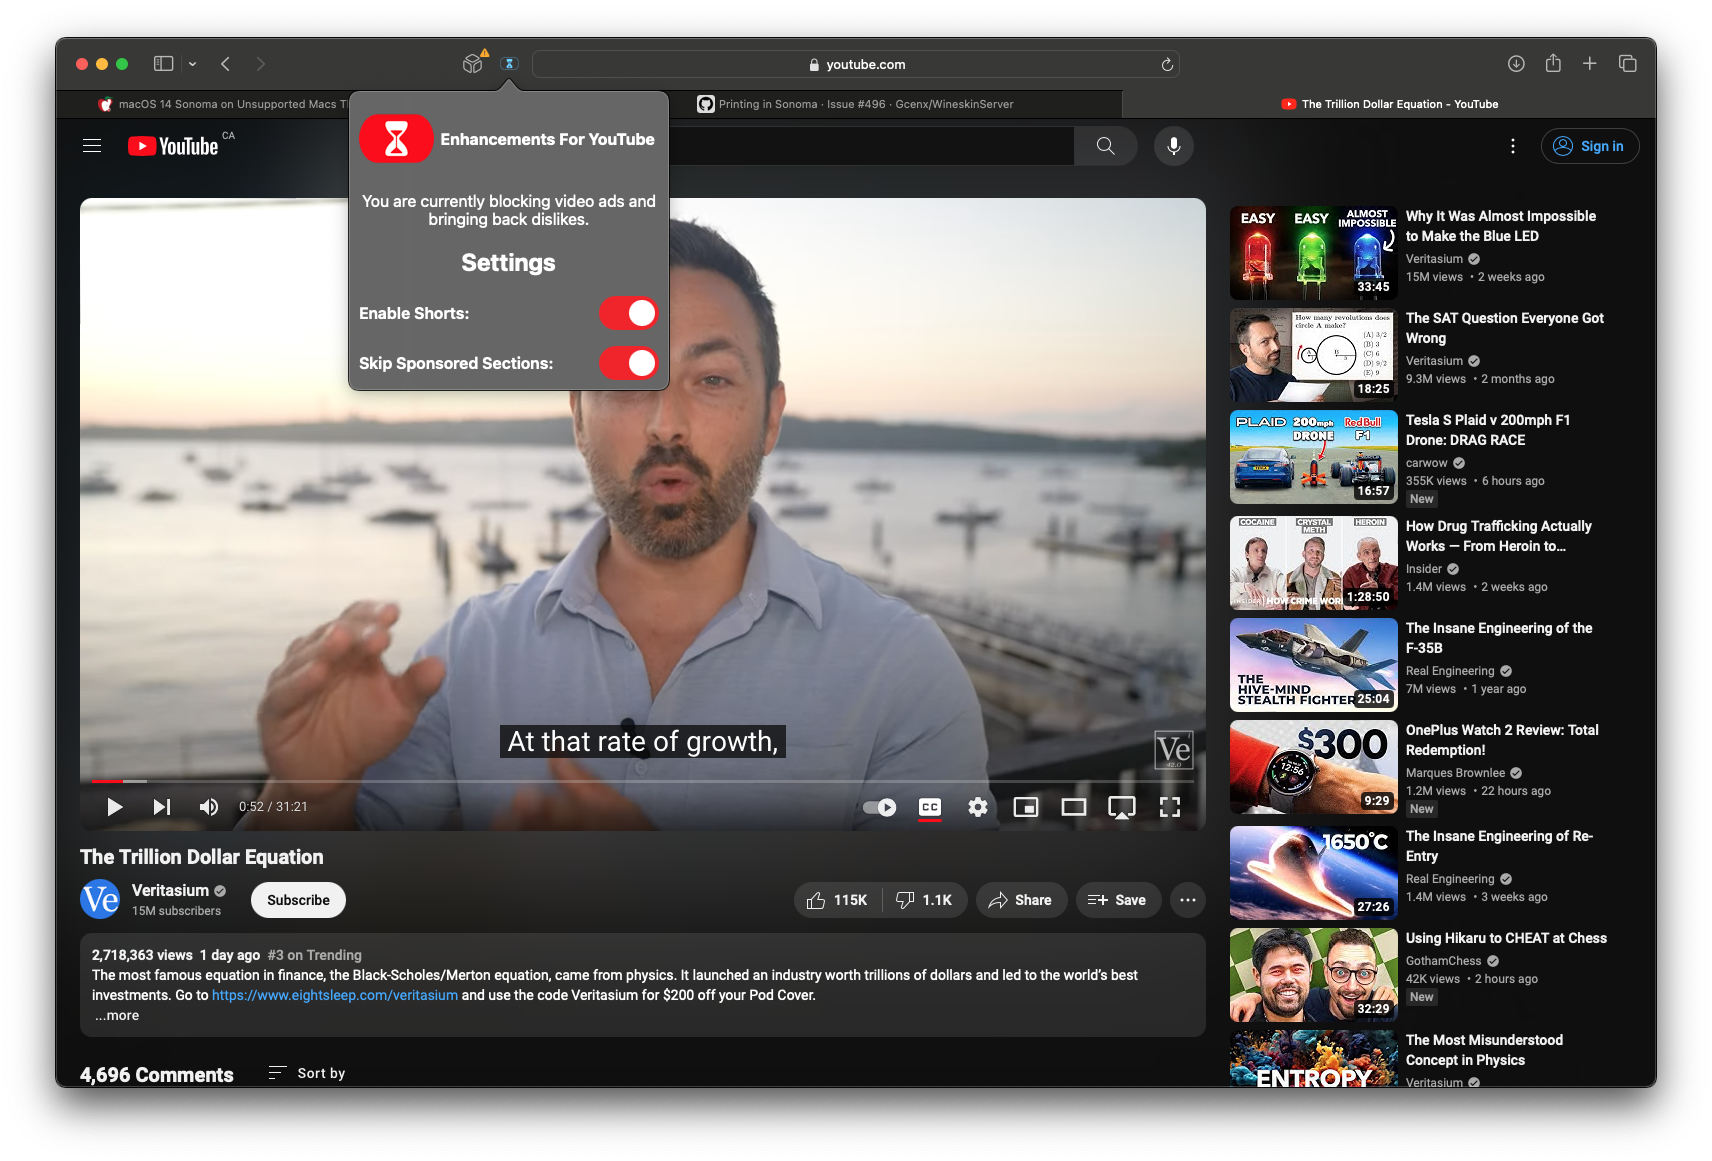Select The Trillion Dollar Equation tab
This screenshot has width=1712, height=1161.
point(1389,104)
